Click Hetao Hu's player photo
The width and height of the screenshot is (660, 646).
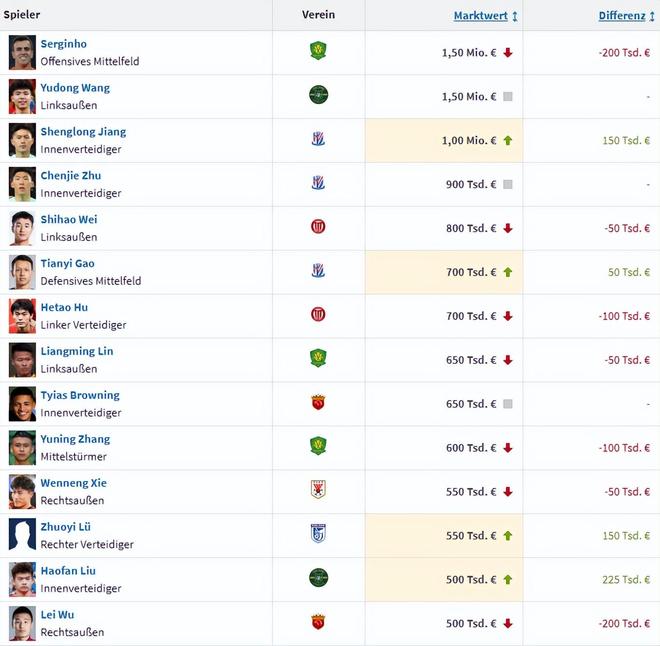pyautogui.click(x=22, y=316)
